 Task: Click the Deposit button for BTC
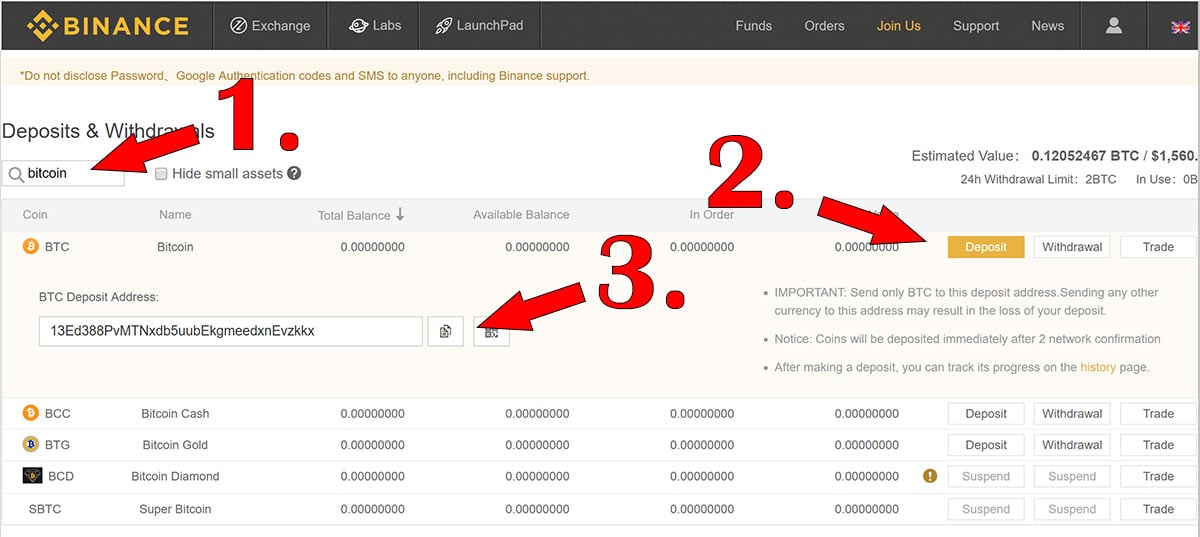(986, 246)
